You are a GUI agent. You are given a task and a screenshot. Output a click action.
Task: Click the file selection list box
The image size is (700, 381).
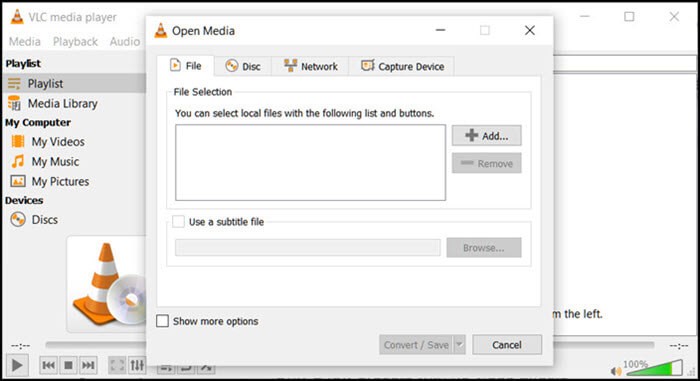310,163
